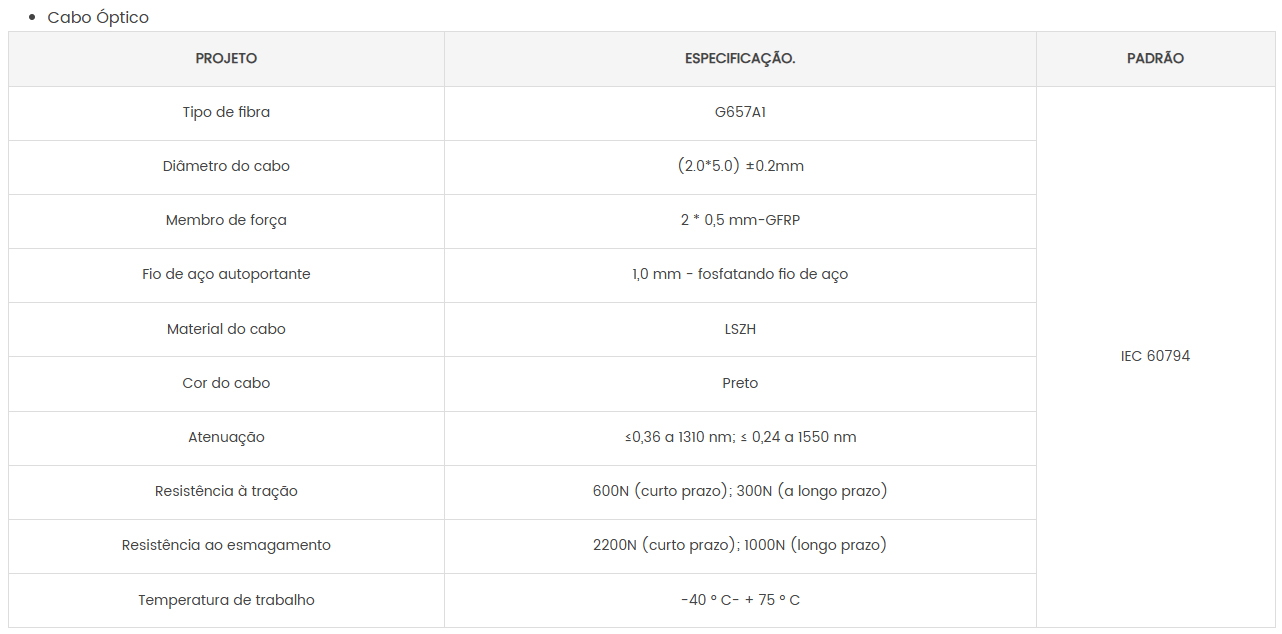
Task: Click "Fio de aço autoportante" row label
Action: [x=226, y=275]
